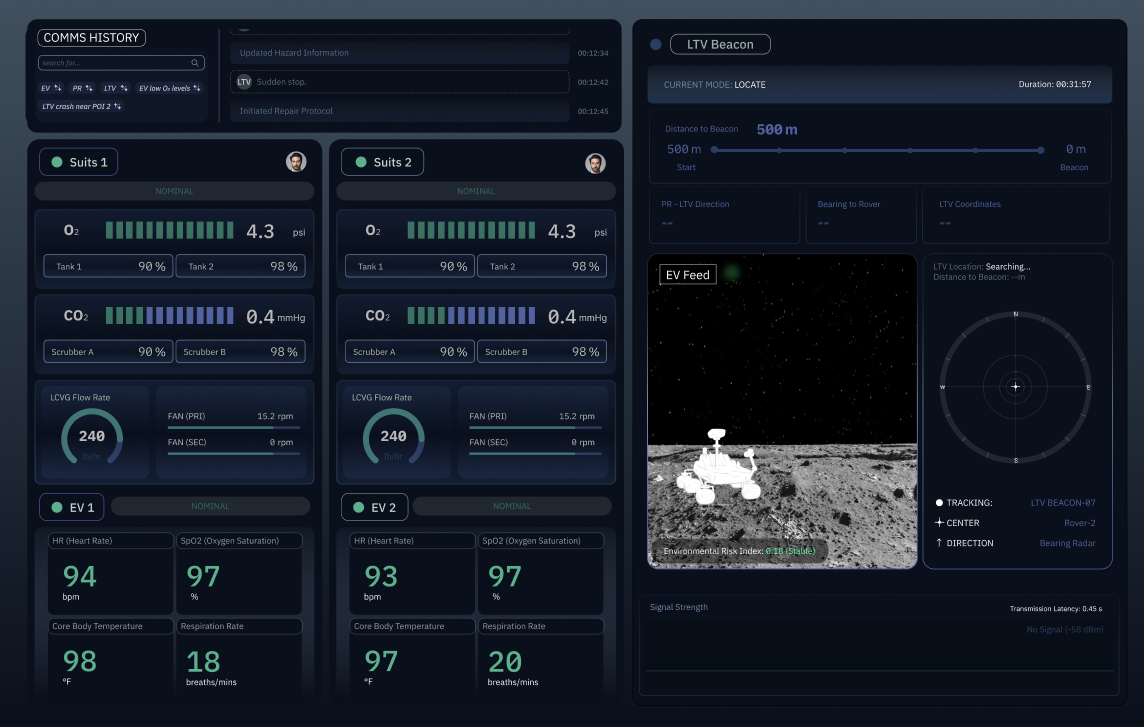1144x727 pixels.
Task: Open the COMMS HISTORY panel header
Action: point(91,38)
